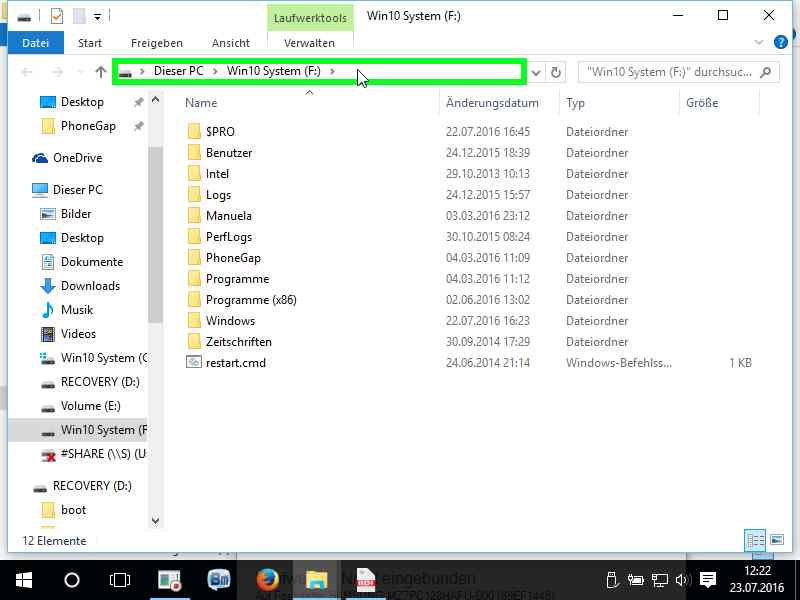The width and height of the screenshot is (800, 600).
Task: Open Bilder in the navigation pane
Action: (x=76, y=214)
